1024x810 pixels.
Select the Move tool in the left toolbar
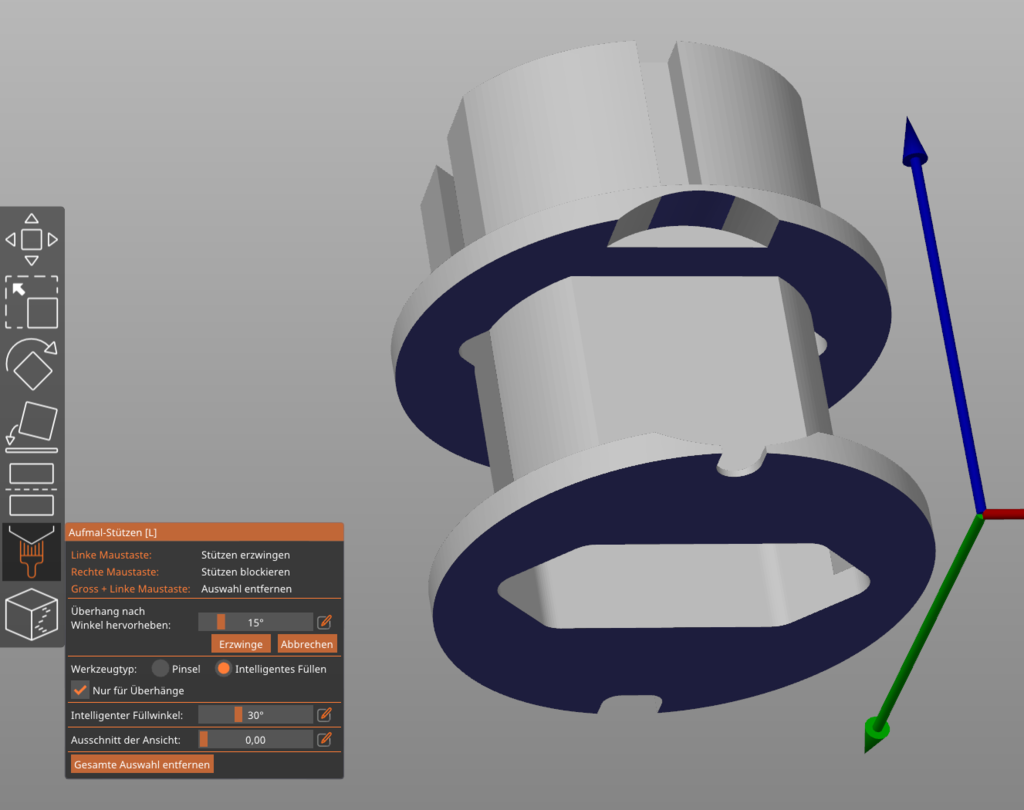click(32, 240)
